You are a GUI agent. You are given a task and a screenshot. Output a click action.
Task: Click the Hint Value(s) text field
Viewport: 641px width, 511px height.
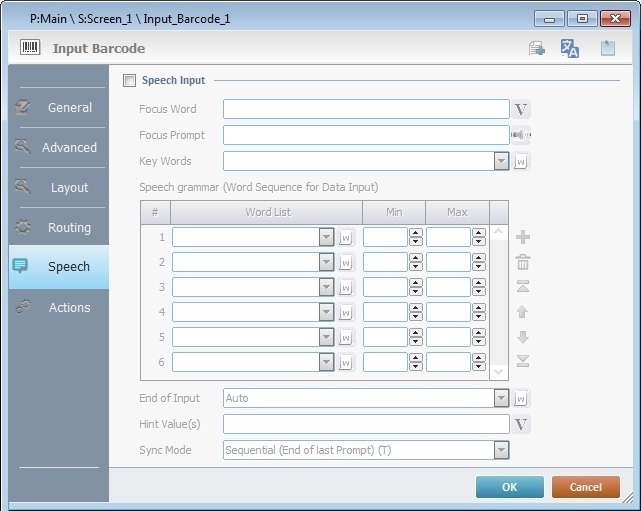tap(366, 424)
